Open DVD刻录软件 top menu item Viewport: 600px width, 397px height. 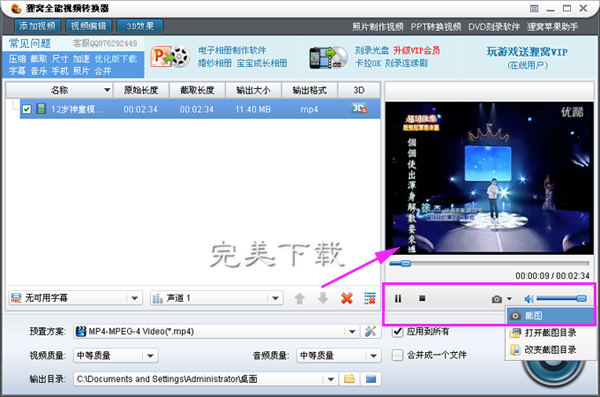pyautogui.click(x=494, y=27)
